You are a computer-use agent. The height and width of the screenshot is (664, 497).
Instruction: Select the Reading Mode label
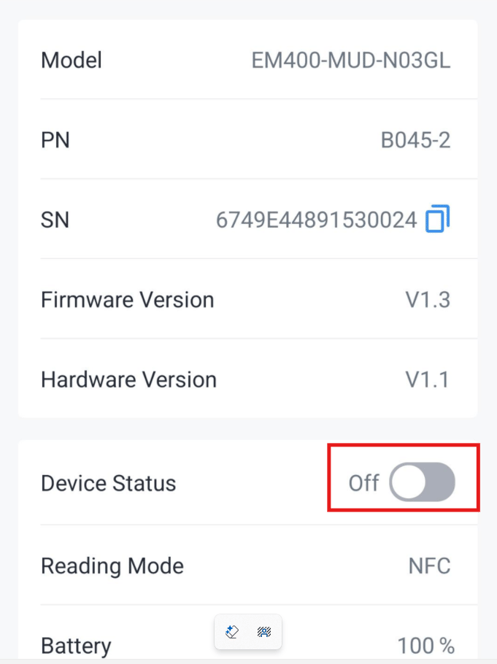pyautogui.click(x=112, y=566)
